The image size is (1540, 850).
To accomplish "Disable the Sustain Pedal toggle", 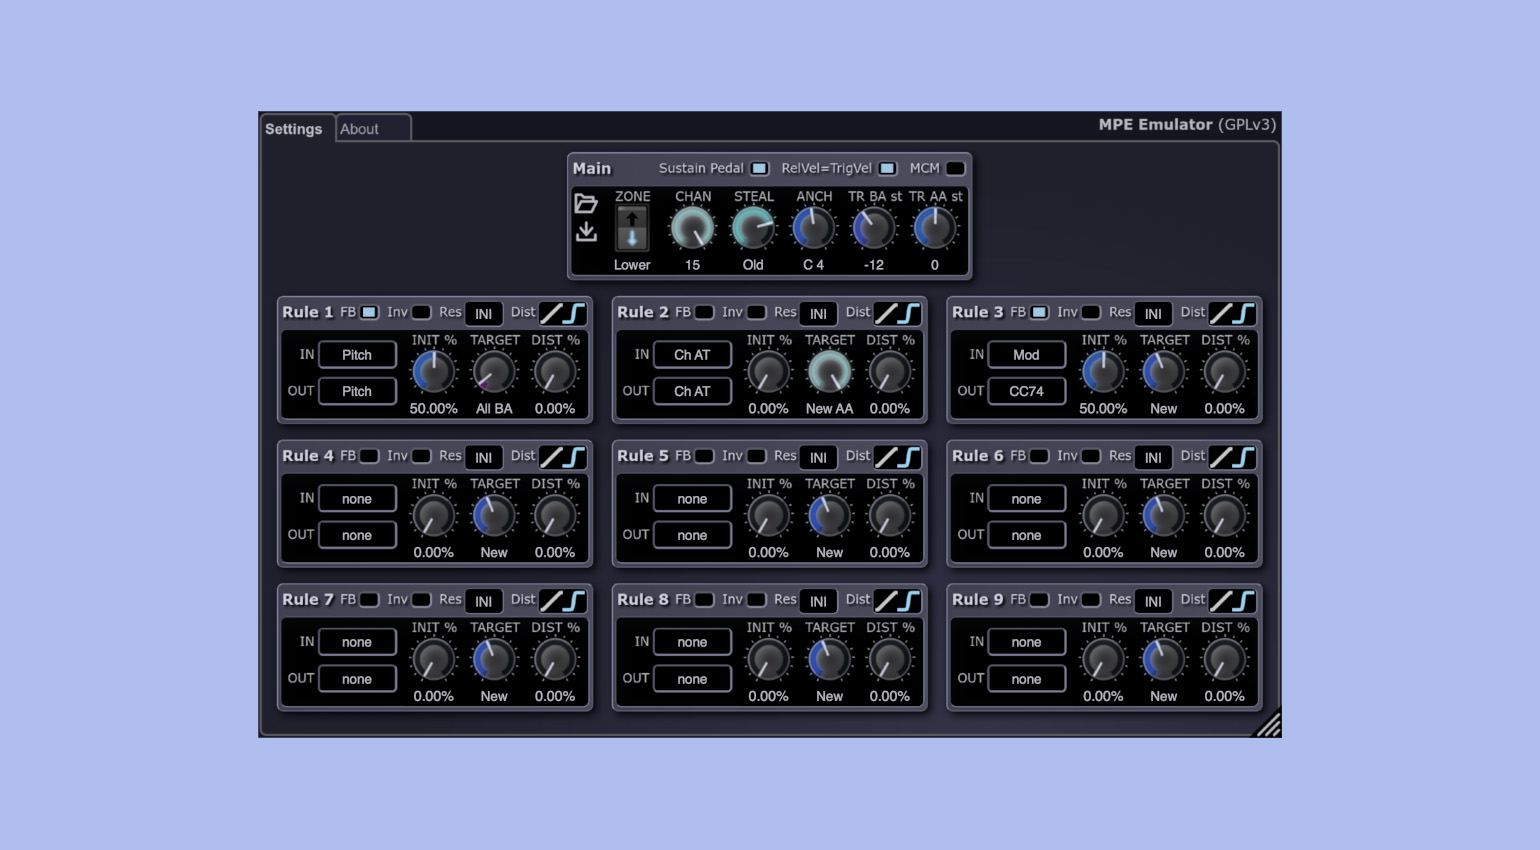I will [759, 168].
